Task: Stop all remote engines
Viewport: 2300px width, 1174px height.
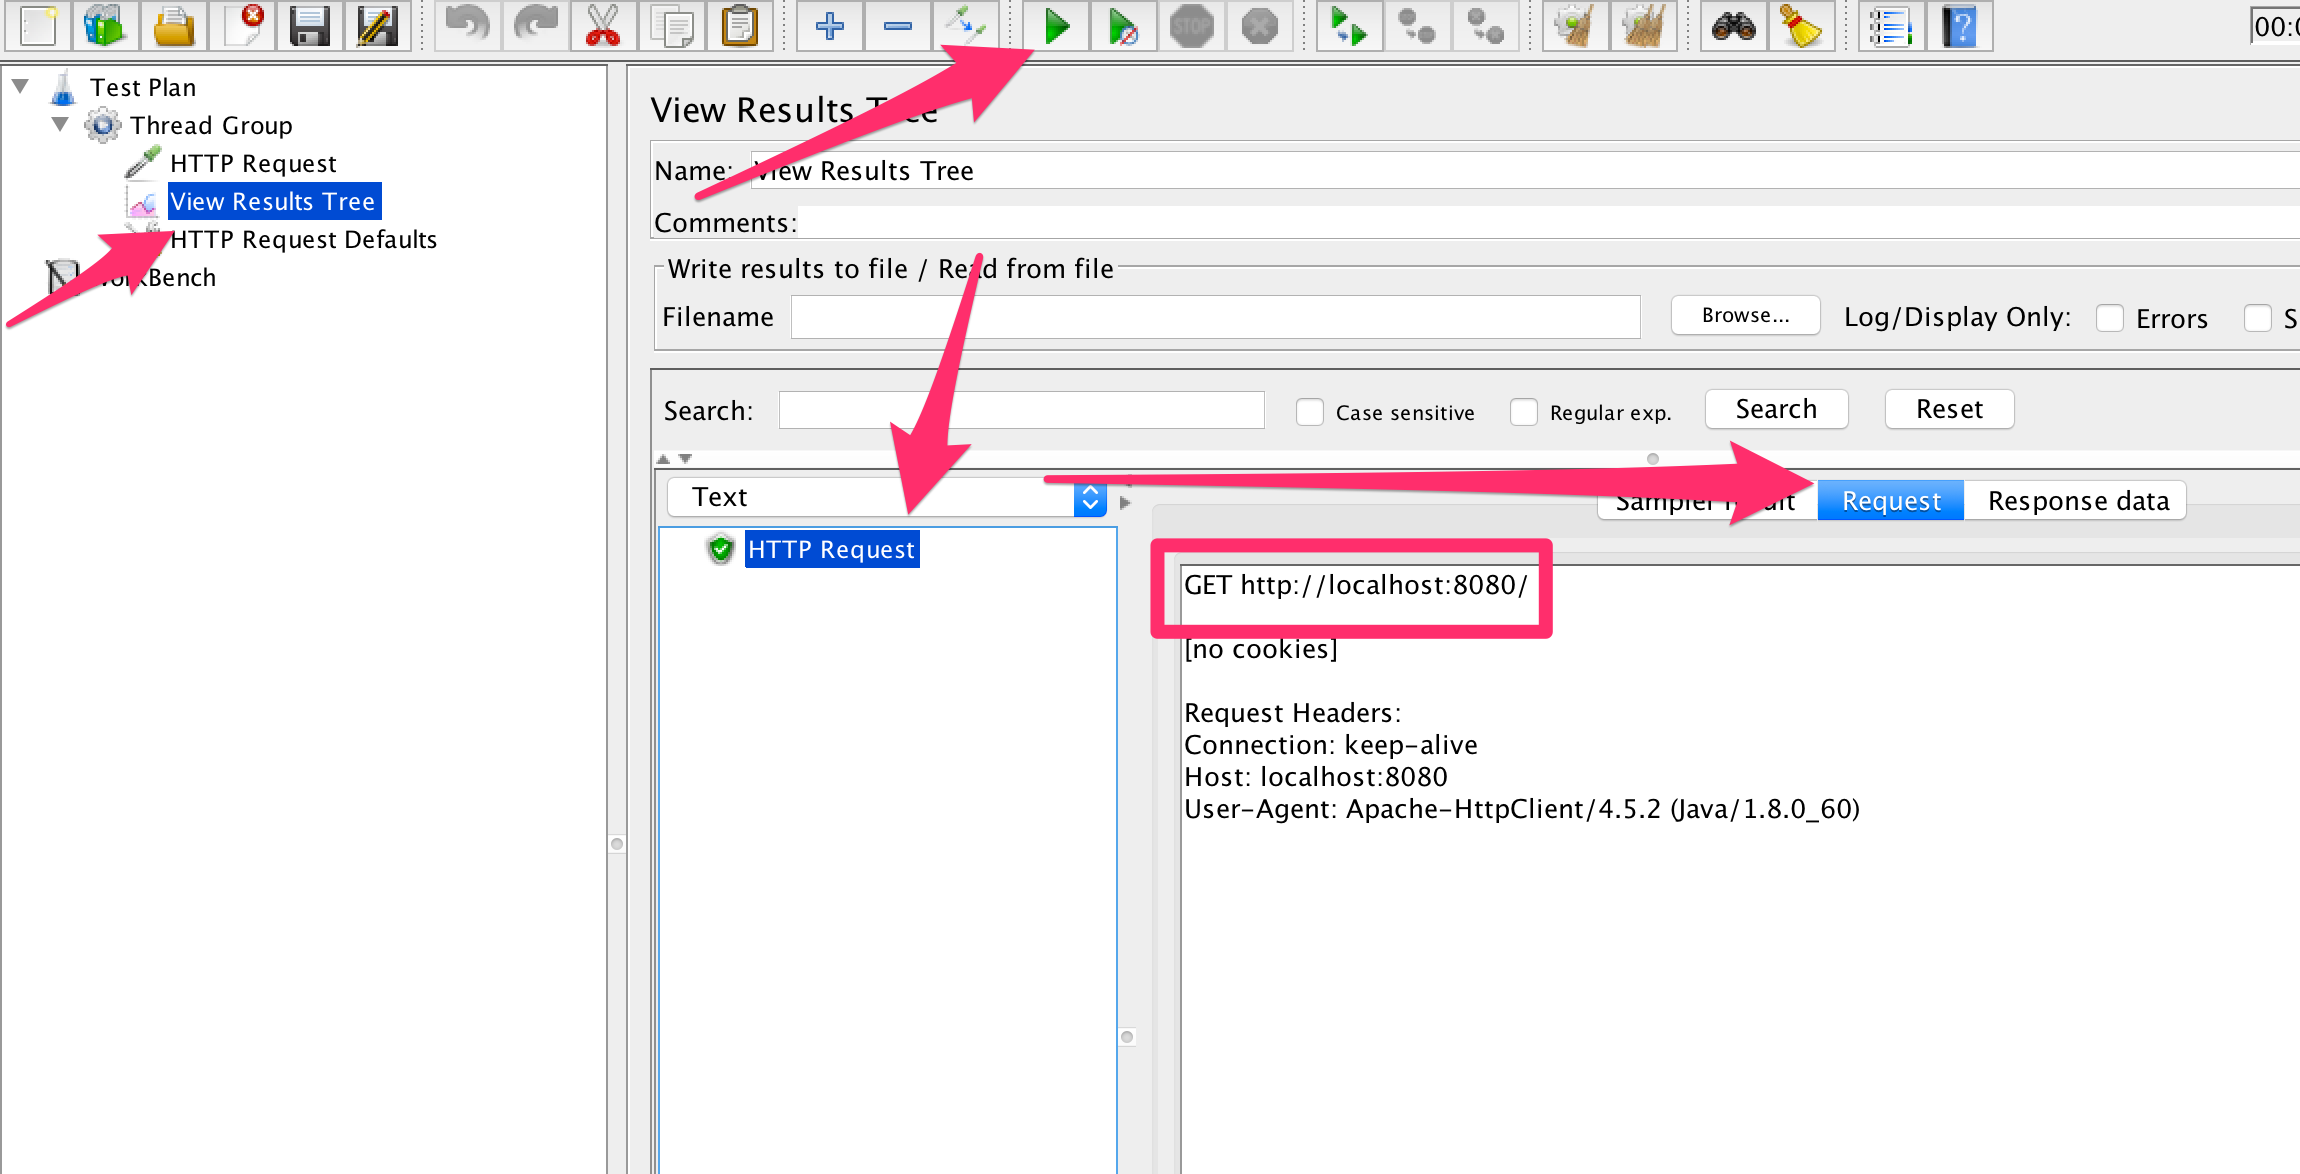Action: click(1417, 26)
